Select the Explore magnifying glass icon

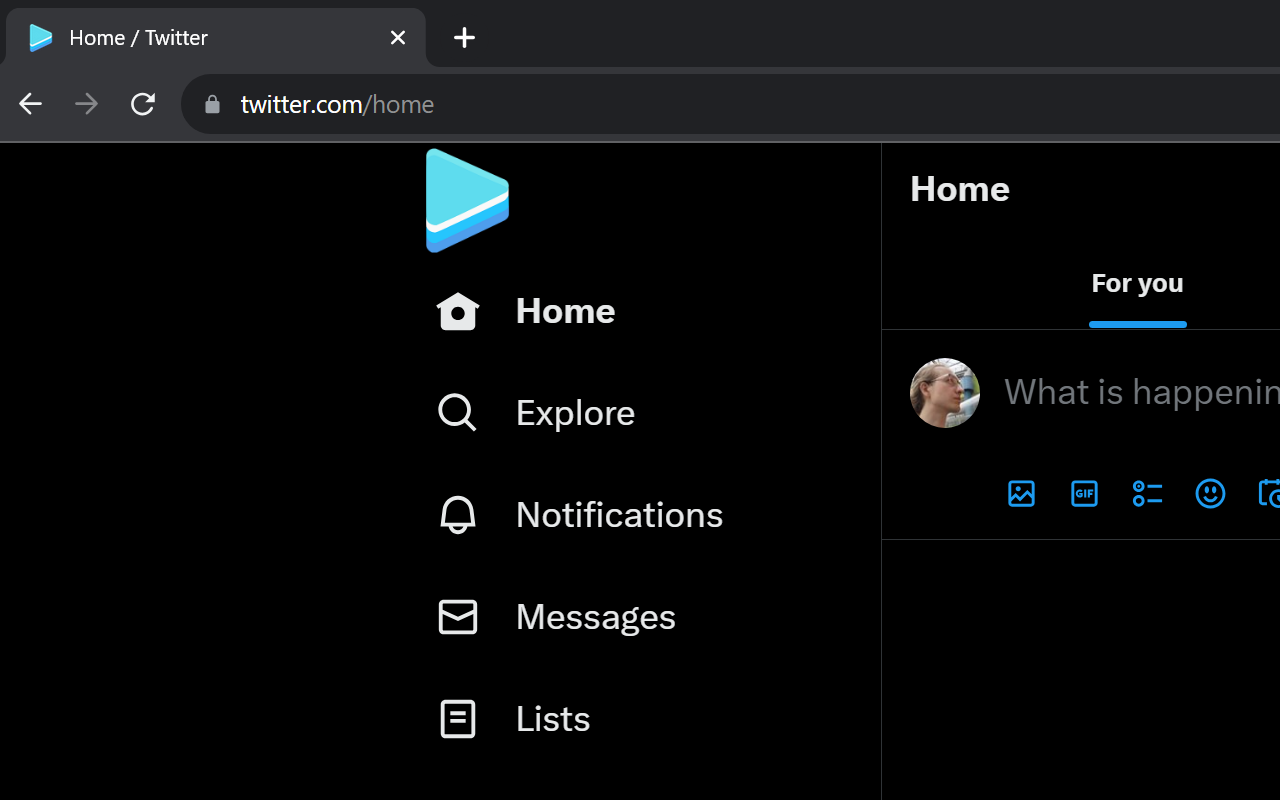pyautogui.click(x=457, y=412)
